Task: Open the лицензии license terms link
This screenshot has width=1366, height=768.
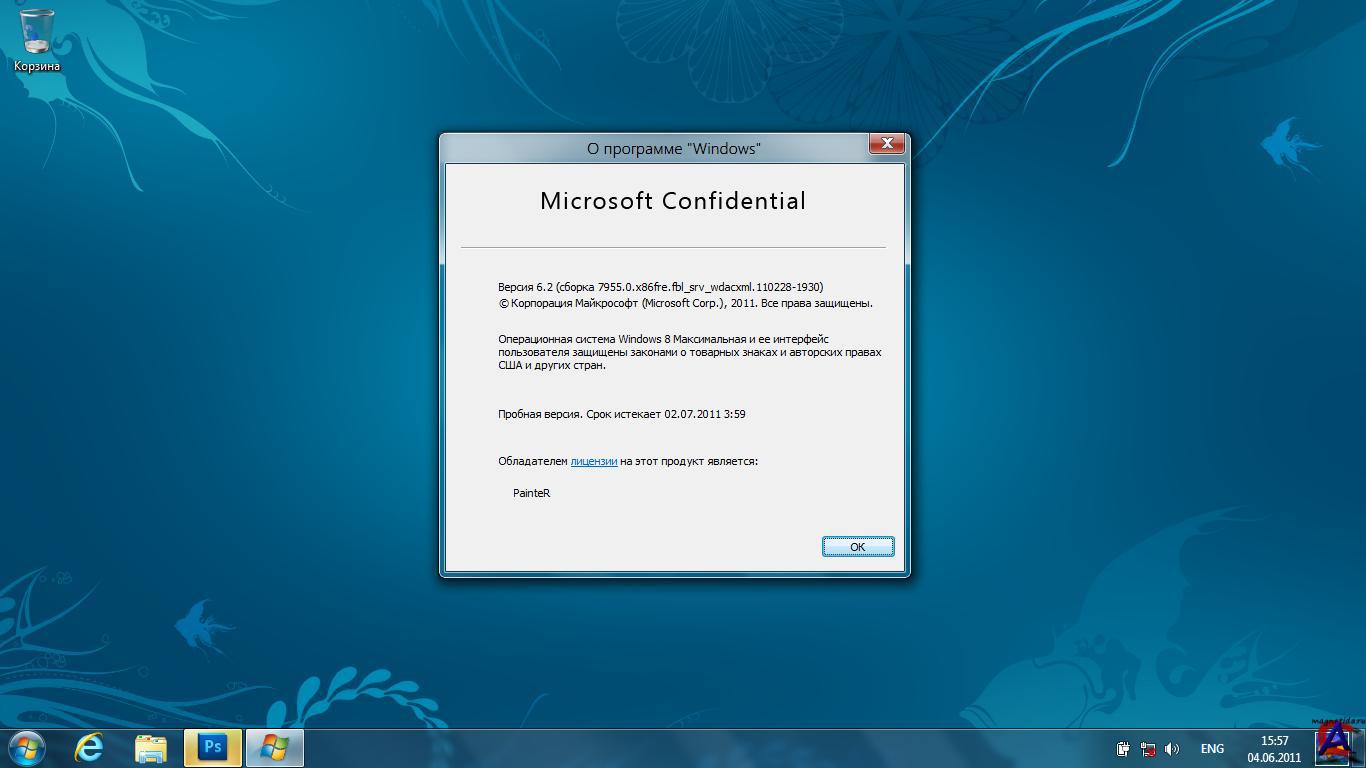Action: (x=593, y=461)
